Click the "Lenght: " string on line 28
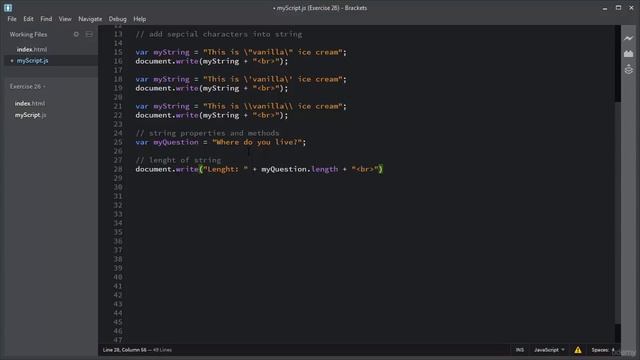 226,169
